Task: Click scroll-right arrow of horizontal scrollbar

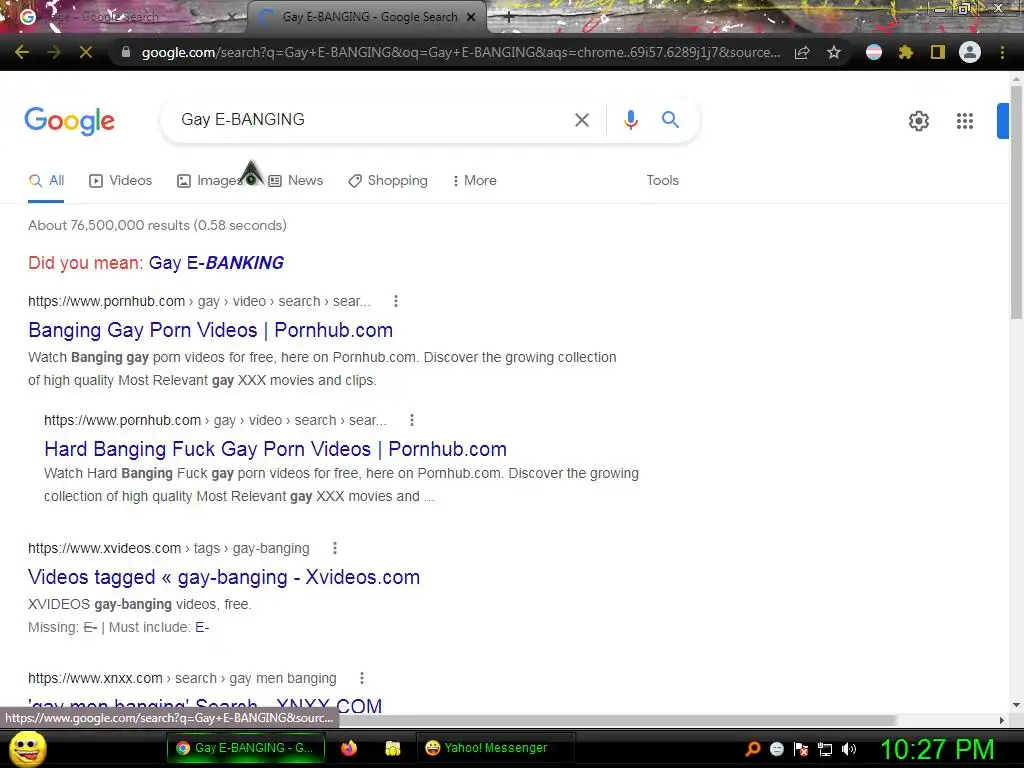Action: click(1002, 720)
